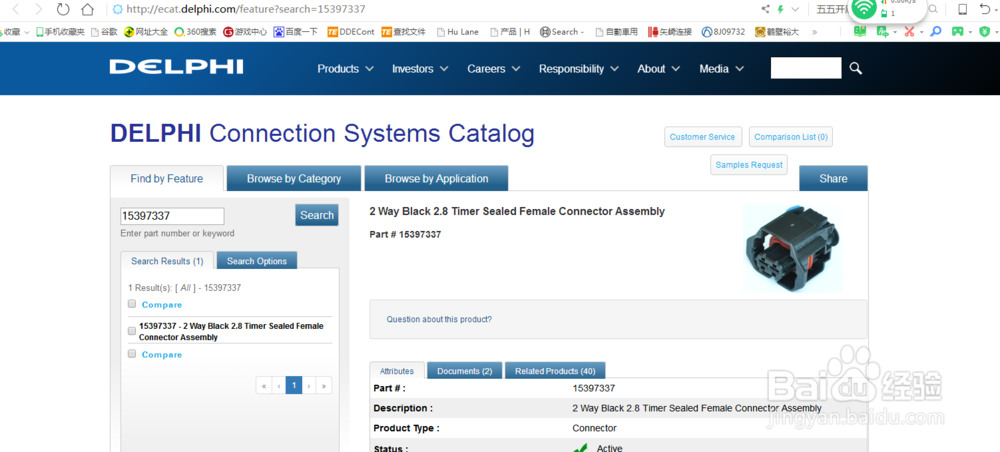Viewport: 1000px width, 452px height.
Task: Click the share icon in the address bar
Action: point(765,9)
